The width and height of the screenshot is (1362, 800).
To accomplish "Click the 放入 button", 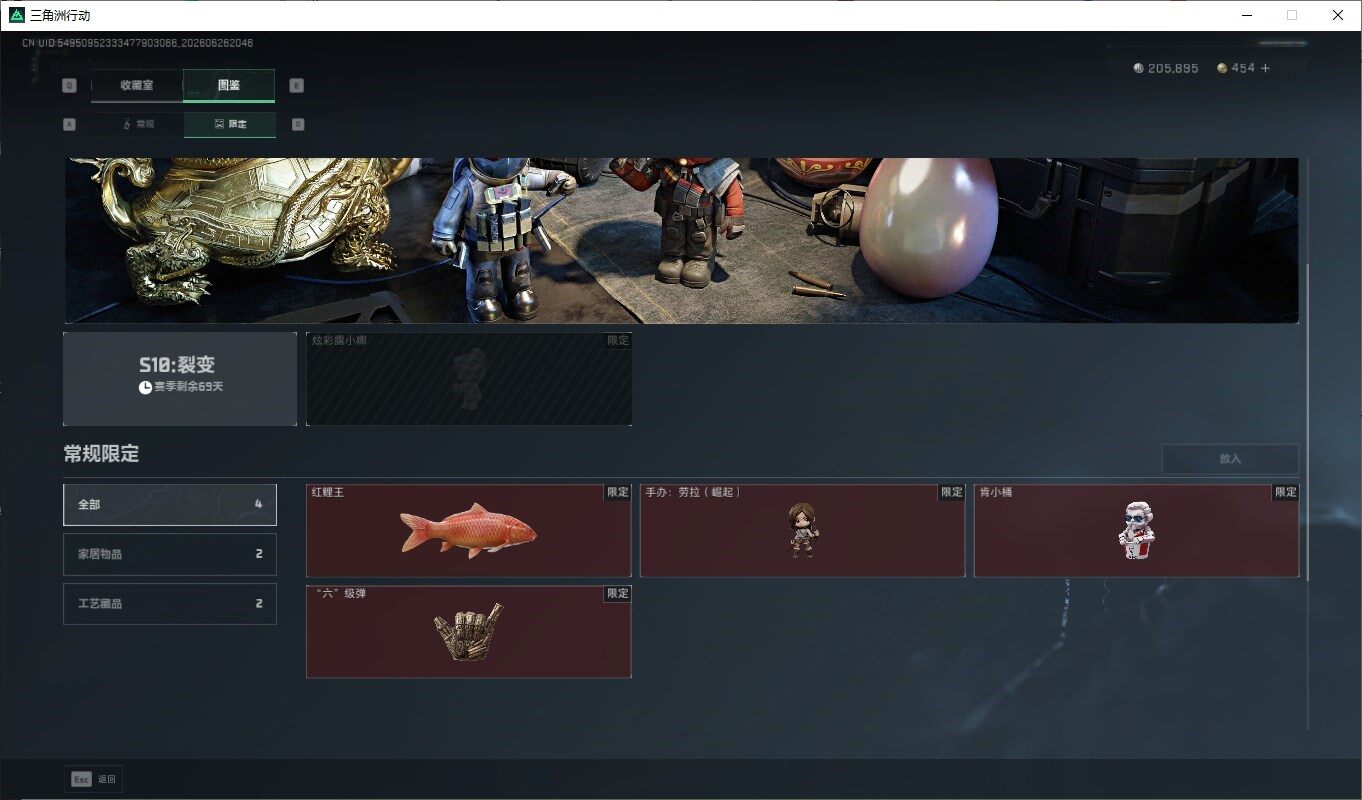I will point(1230,459).
